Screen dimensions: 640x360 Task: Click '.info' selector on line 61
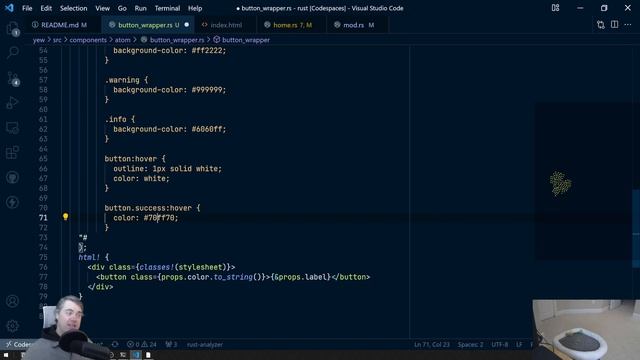pyautogui.click(x=116, y=119)
